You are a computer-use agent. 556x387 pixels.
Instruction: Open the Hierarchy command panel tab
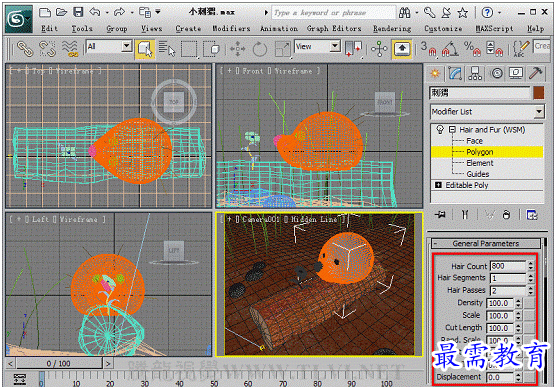475,73
